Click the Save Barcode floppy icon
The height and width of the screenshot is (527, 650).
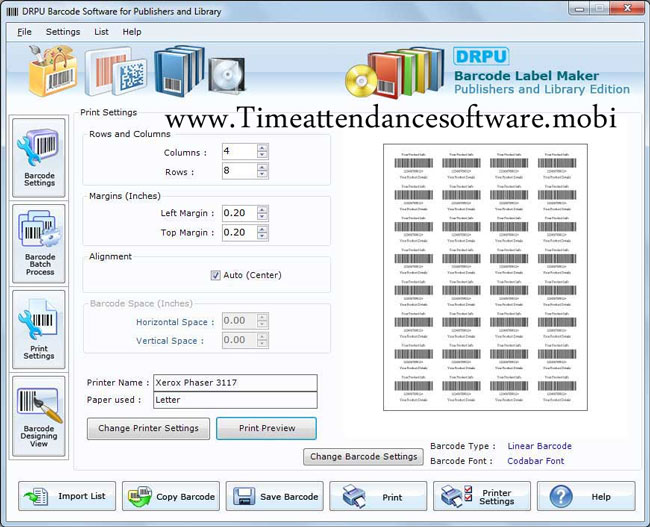point(244,496)
